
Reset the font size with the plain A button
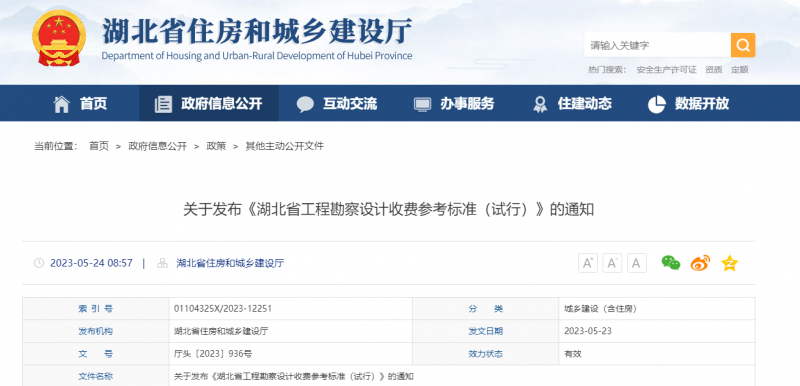(x=636, y=263)
